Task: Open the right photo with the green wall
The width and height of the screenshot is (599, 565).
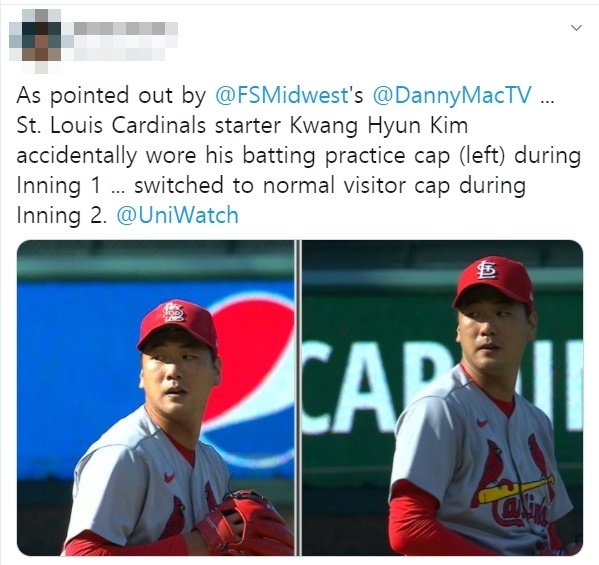Action: pos(442,398)
